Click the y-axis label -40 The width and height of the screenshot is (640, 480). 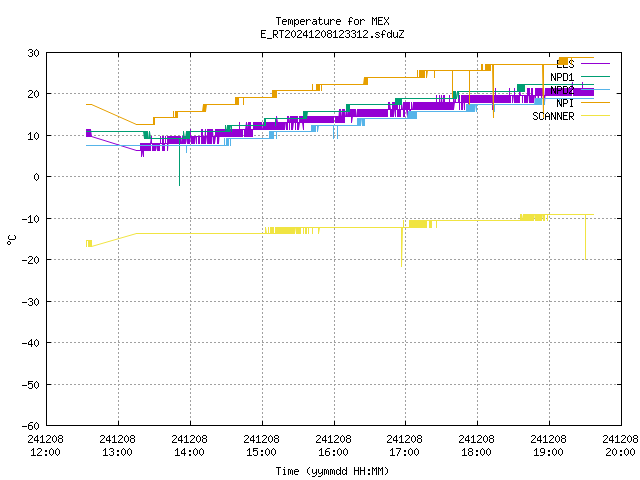(x=31, y=343)
